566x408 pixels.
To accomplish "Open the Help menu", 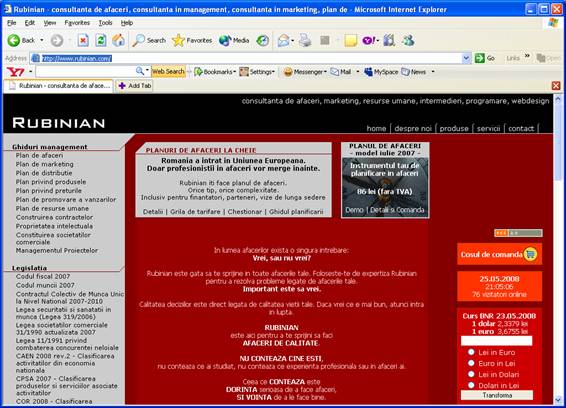I will tap(127, 23).
